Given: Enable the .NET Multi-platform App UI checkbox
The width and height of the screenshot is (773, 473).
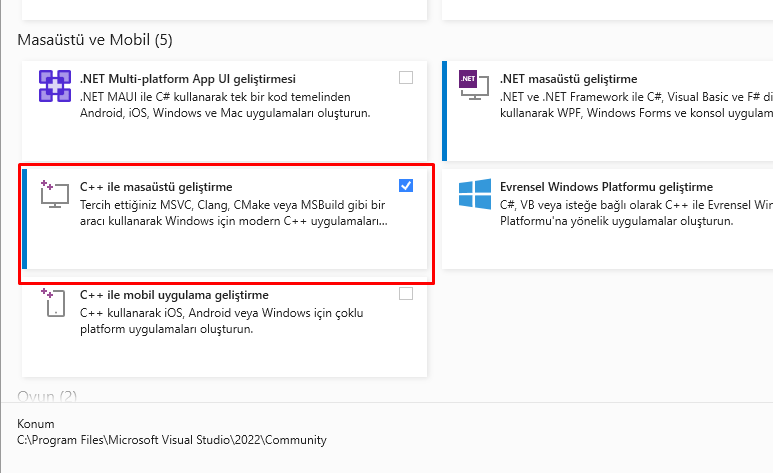Looking at the screenshot, I should click(406, 77).
